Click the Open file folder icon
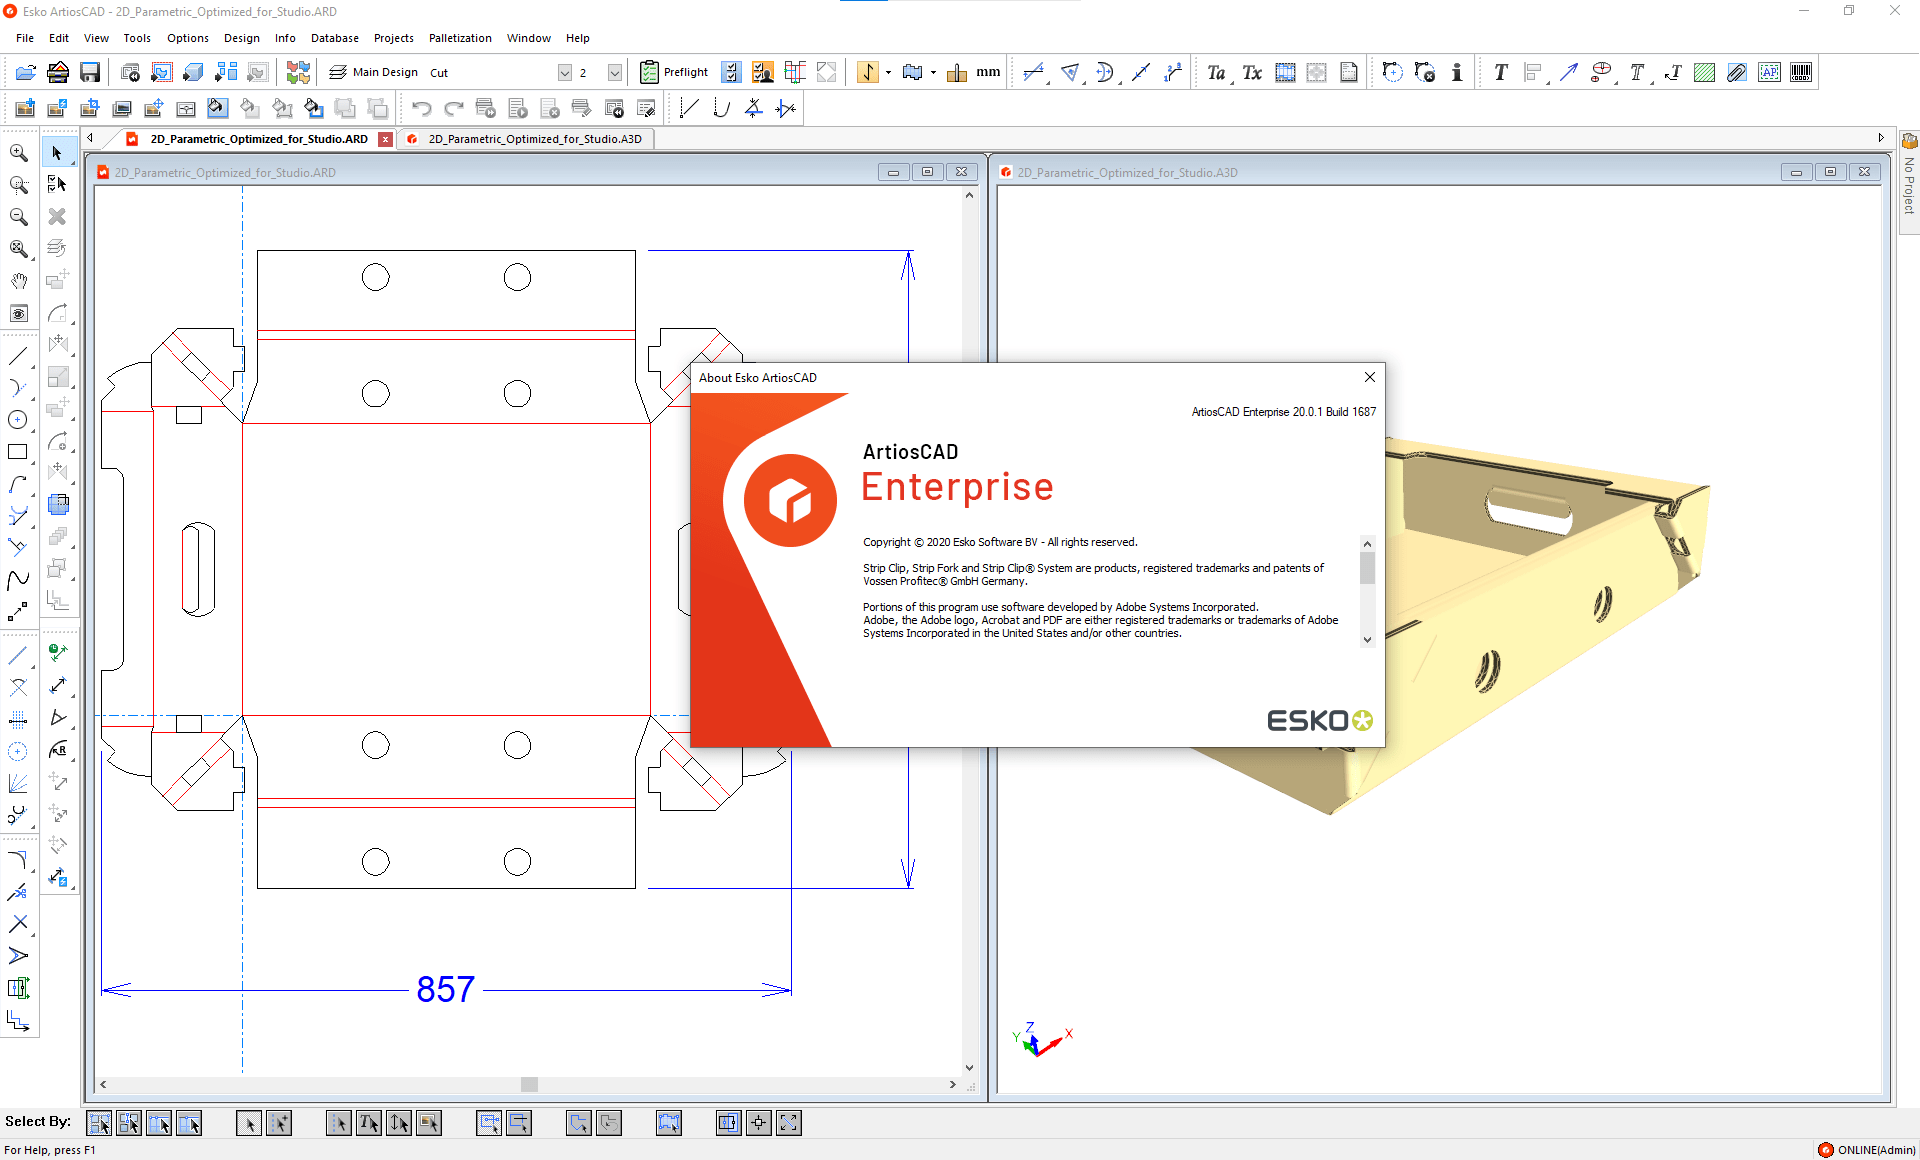Screen dimensions: 1920x1160 click(x=26, y=72)
